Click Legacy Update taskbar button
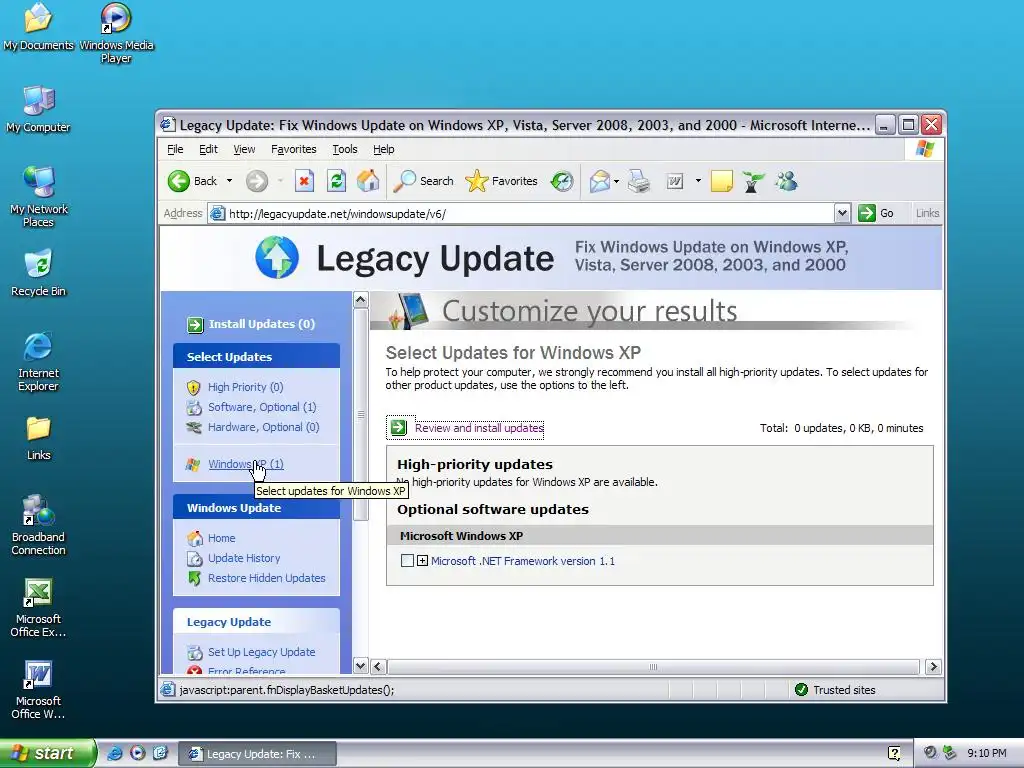The height and width of the screenshot is (768, 1024). pyautogui.click(x=258, y=754)
